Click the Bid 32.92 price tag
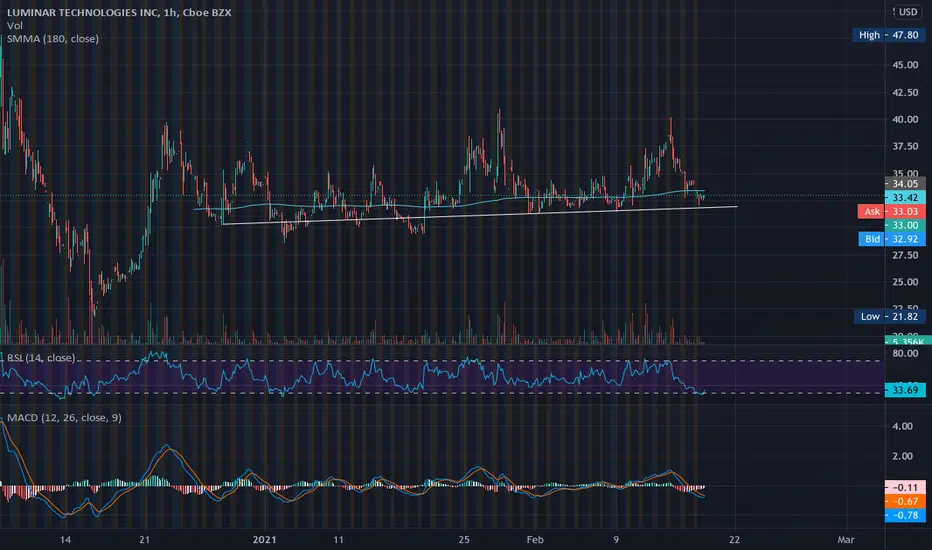 [x=892, y=239]
